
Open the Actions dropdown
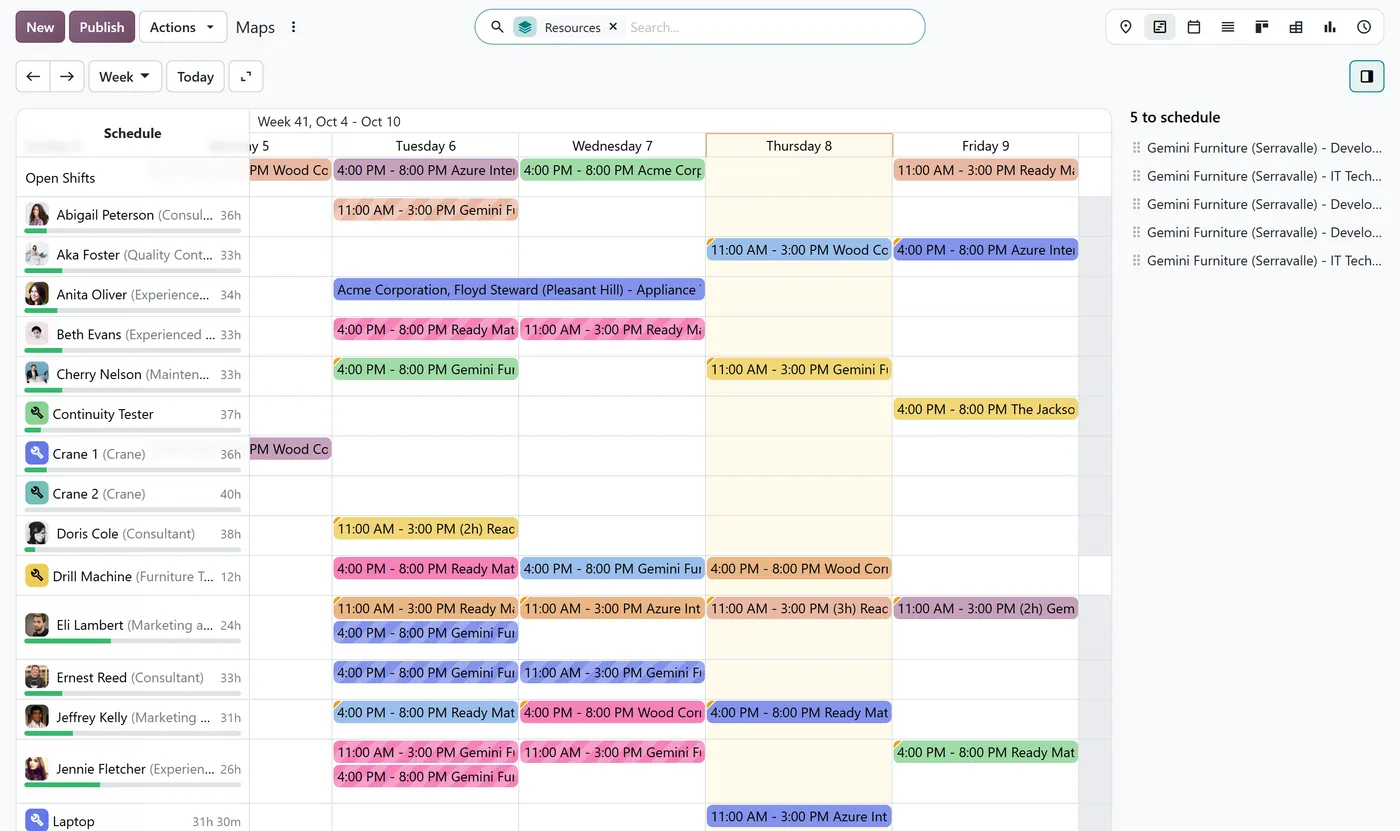(x=182, y=27)
